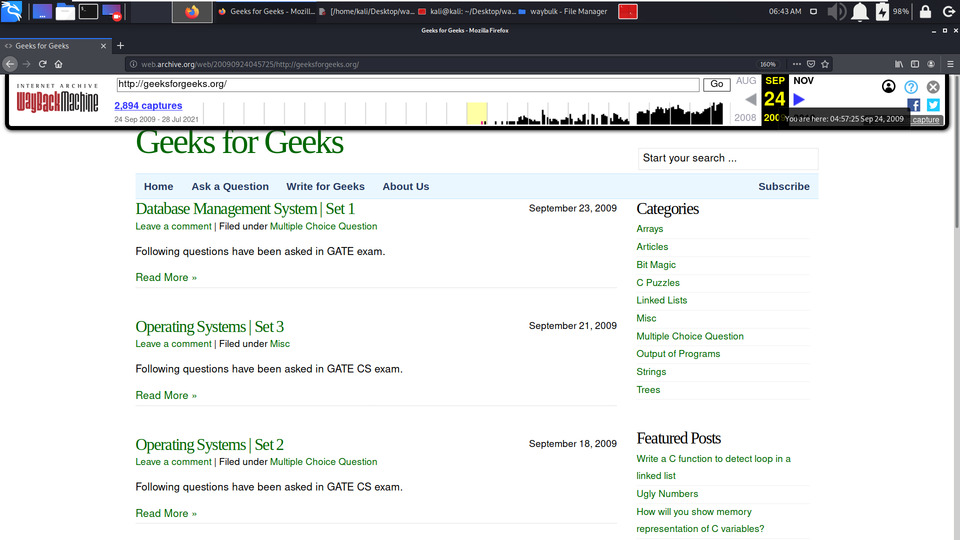The image size is (960, 540).
Task: Open the volume control in system tray
Action: (836, 12)
